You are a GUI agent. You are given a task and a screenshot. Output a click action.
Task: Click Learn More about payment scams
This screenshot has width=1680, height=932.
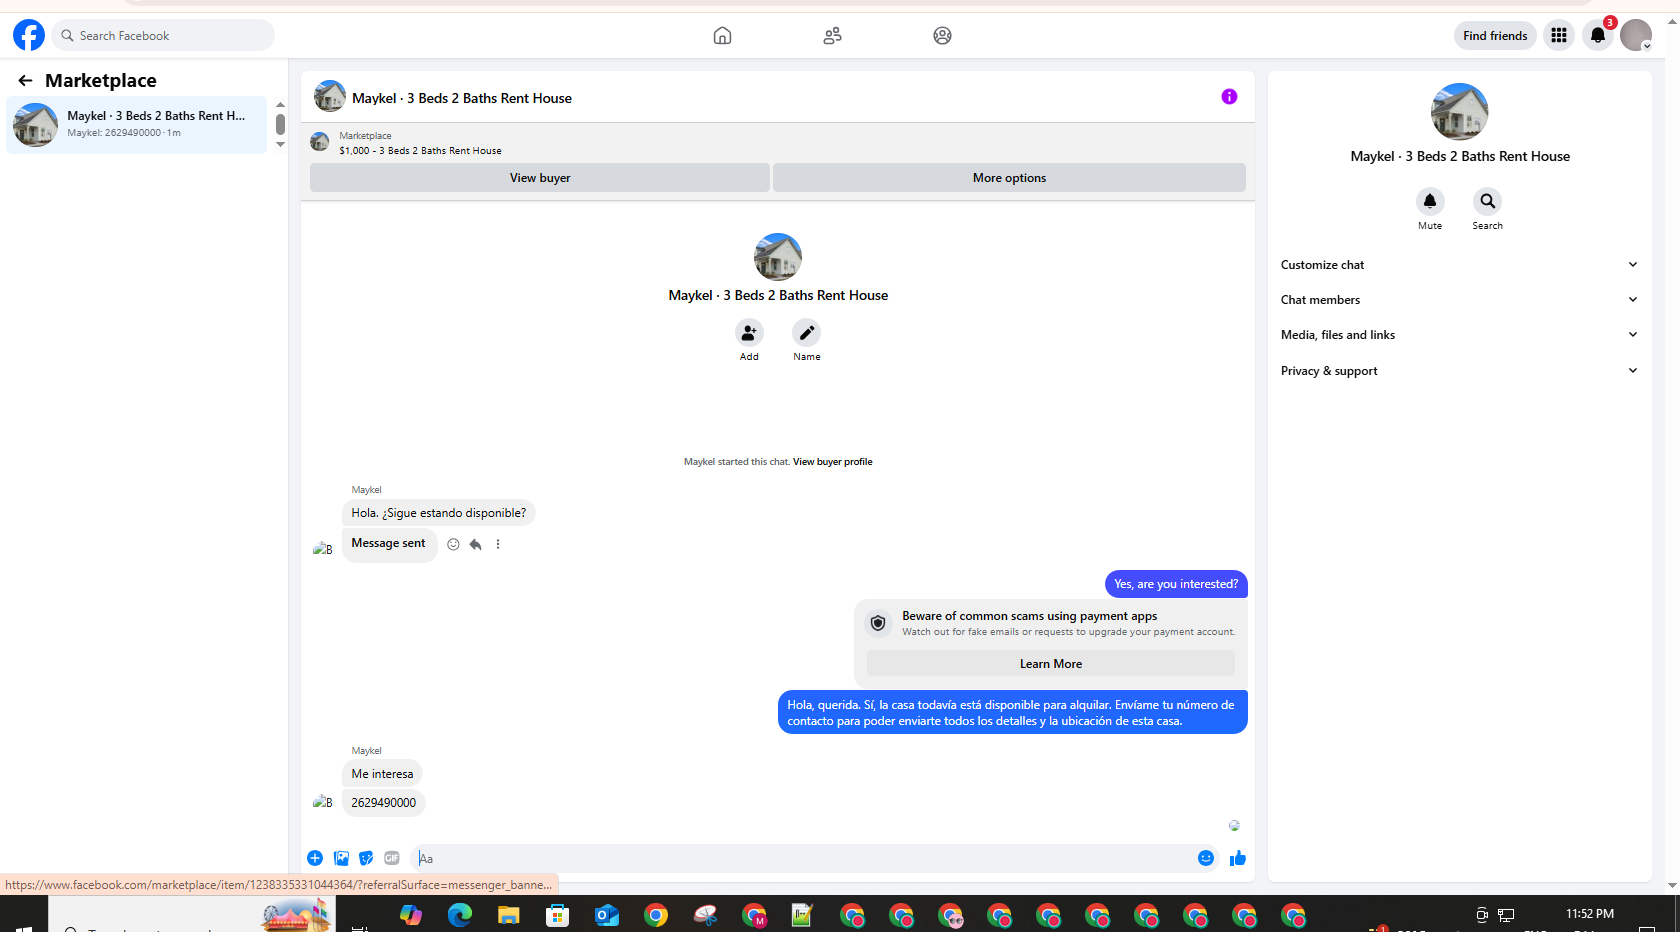[x=1051, y=664]
